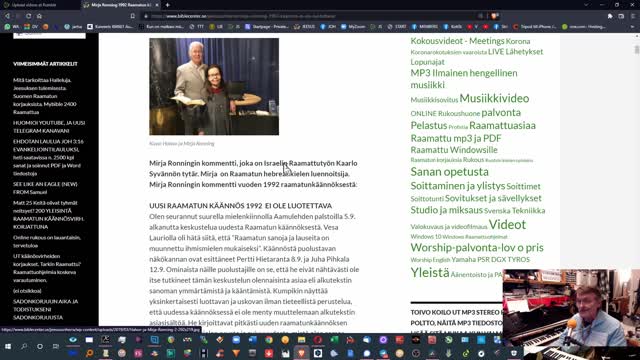Open HUOMIO! YOUTUBE JA UUSI TELEGRAM KANAVANI link

pos(49,127)
